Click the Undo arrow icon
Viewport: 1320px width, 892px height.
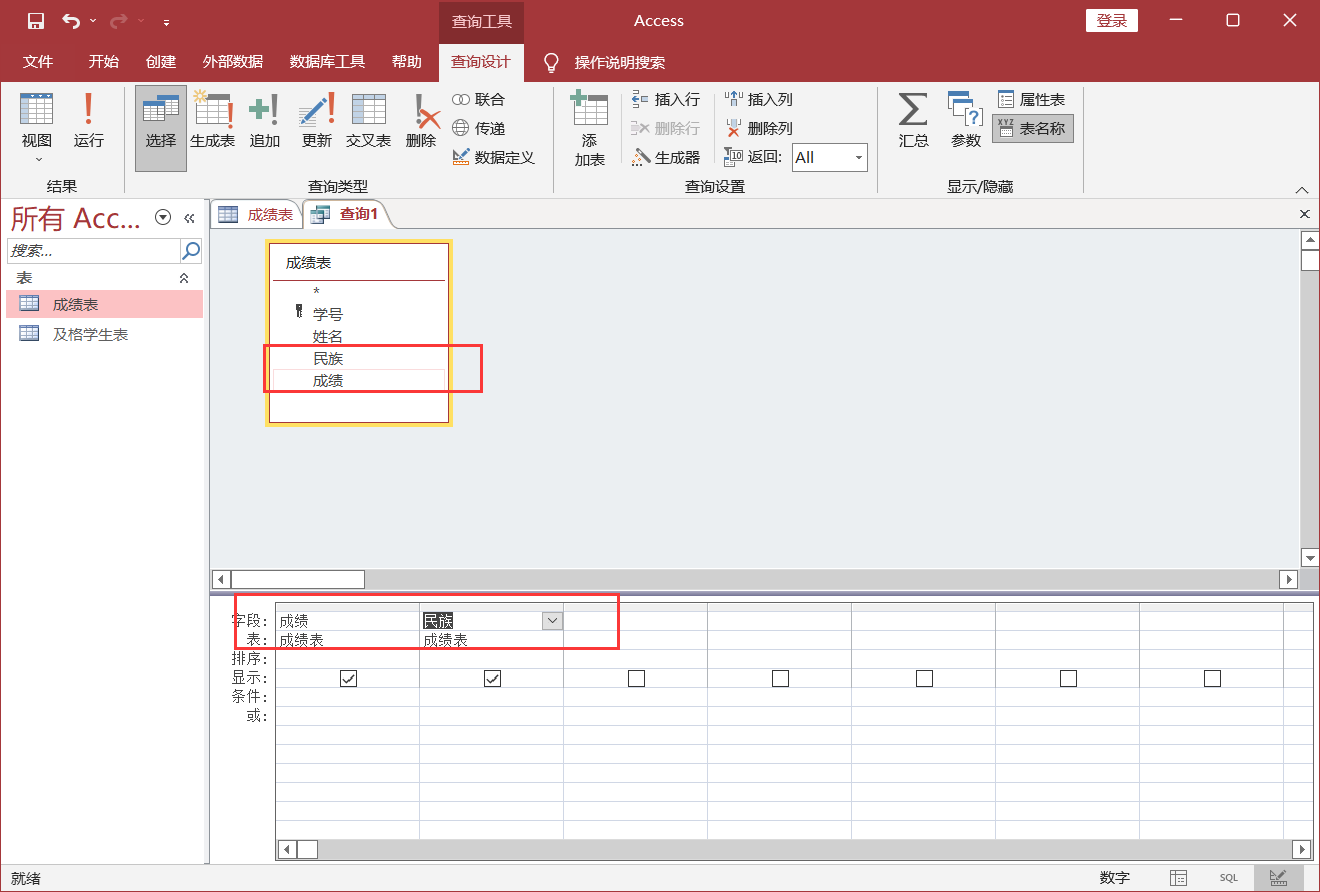(x=71, y=21)
